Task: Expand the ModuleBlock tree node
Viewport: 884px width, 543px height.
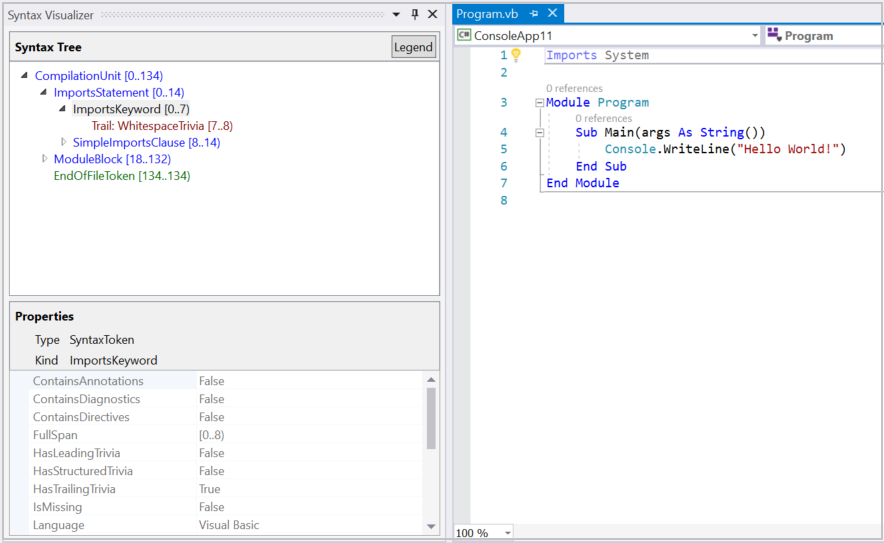Action: pyautogui.click(x=45, y=159)
